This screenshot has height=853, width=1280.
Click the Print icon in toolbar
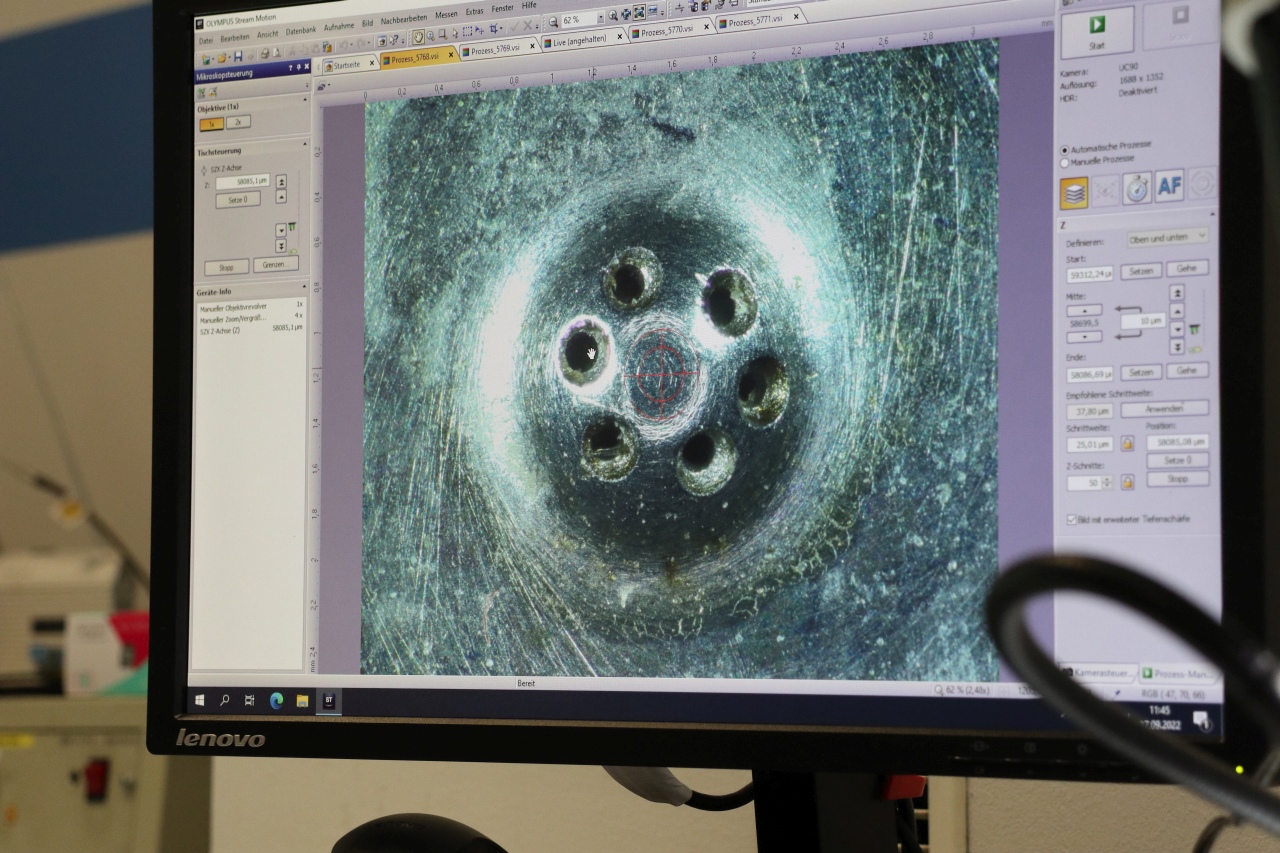(x=264, y=53)
